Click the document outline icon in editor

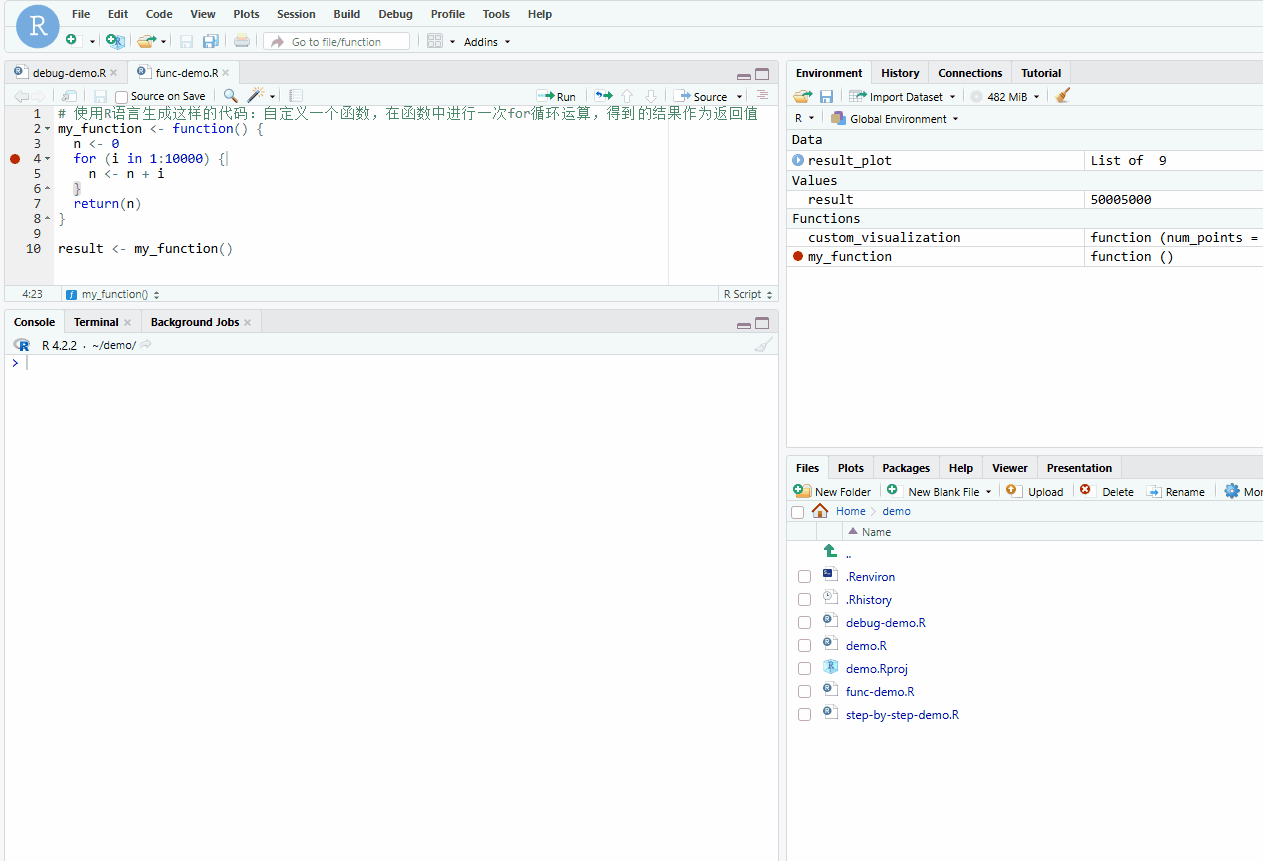pyautogui.click(x=763, y=95)
